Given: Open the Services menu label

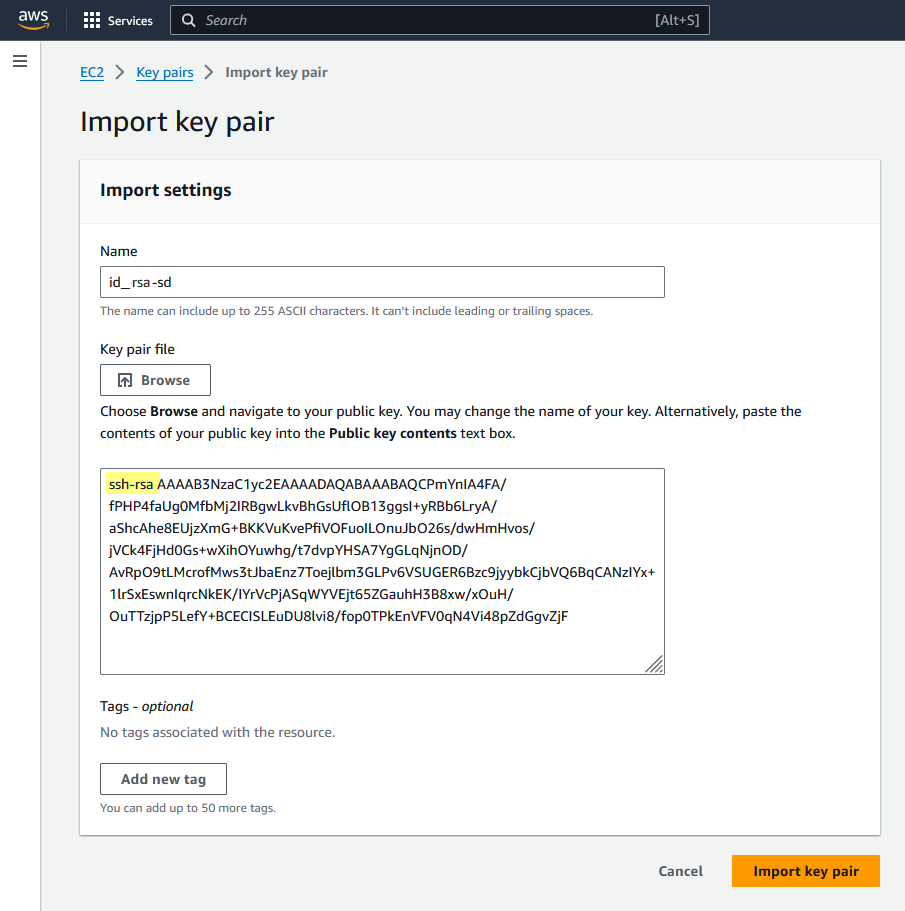Looking at the screenshot, I should (130, 20).
